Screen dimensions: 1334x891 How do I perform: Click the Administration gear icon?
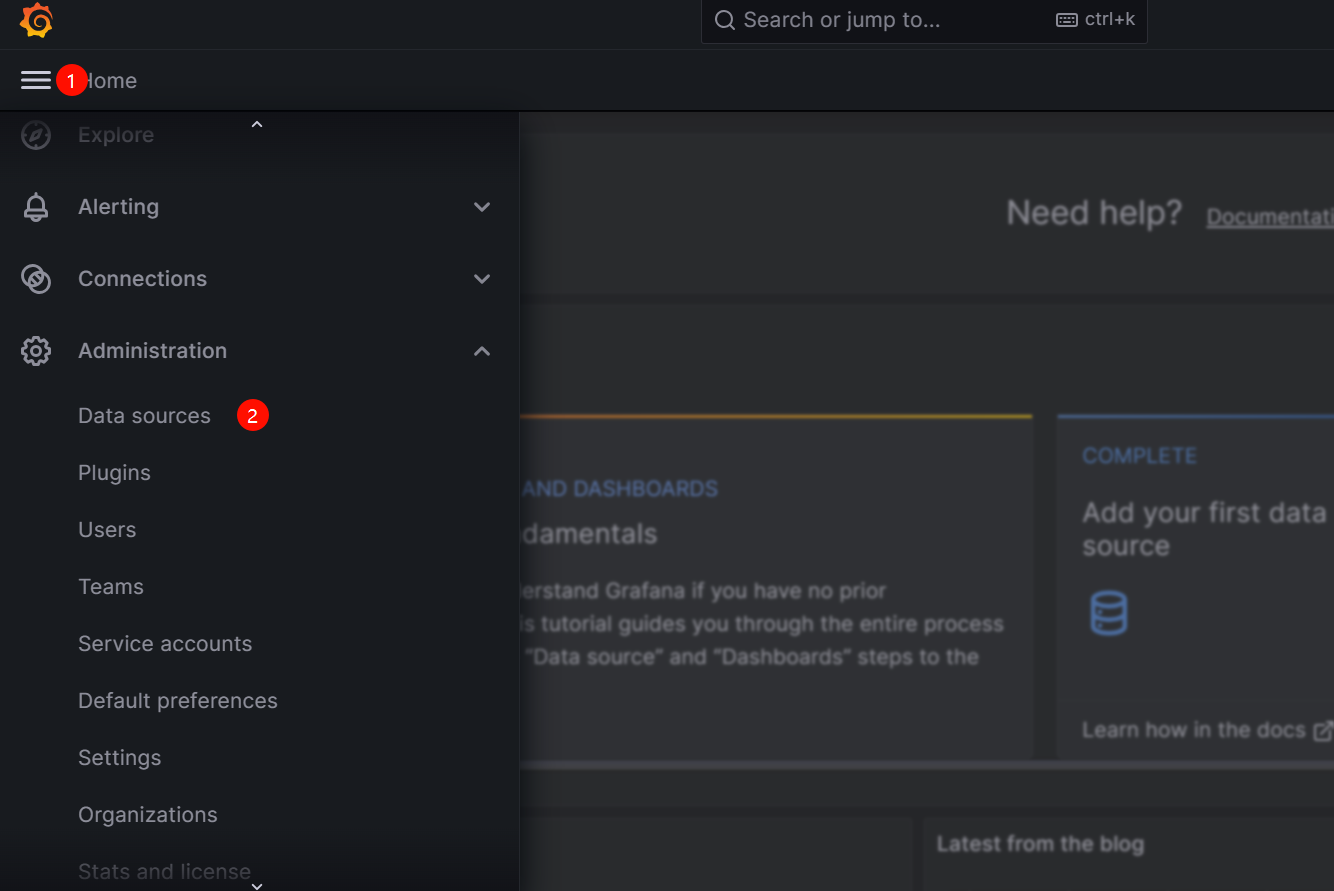coord(36,351)
